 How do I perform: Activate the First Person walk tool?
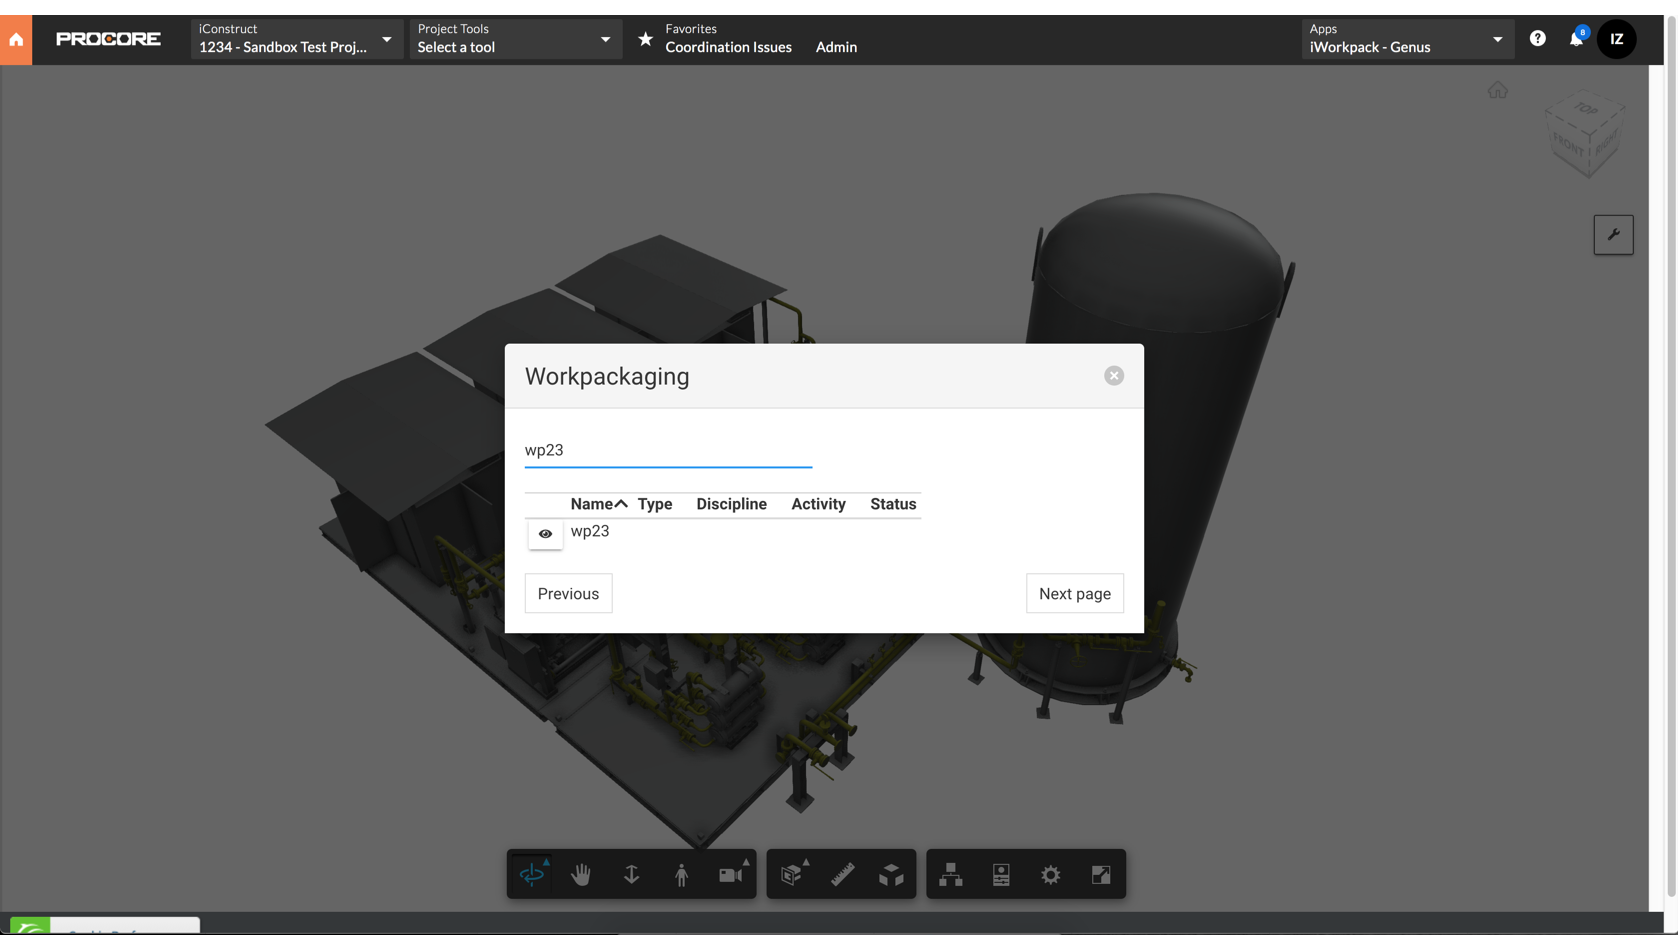pos(681,874)
